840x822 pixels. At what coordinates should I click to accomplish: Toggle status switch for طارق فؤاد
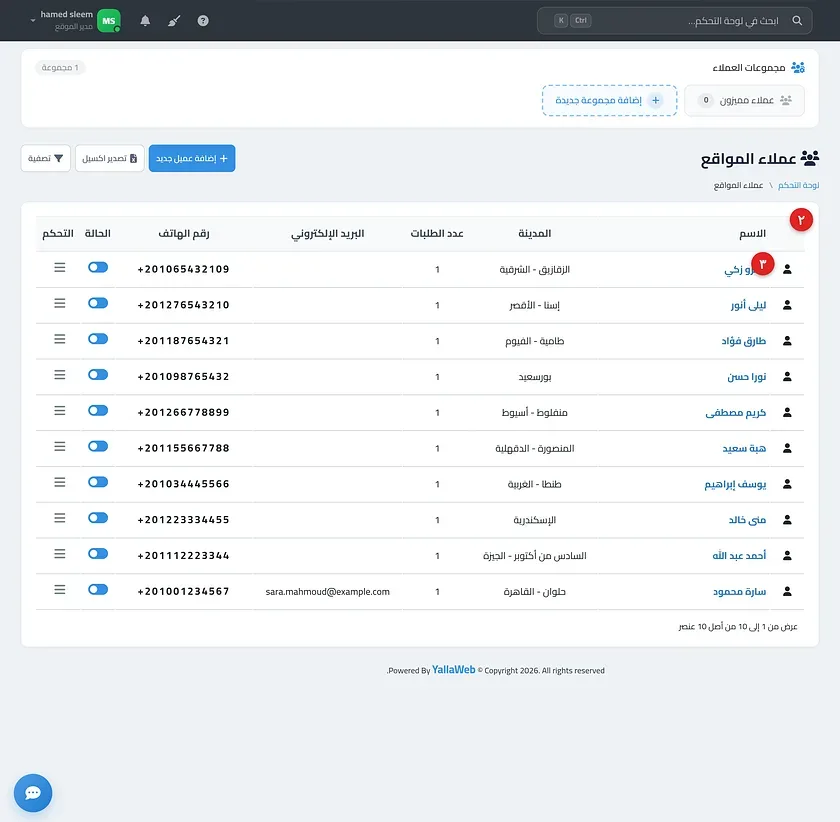point(98,339)
